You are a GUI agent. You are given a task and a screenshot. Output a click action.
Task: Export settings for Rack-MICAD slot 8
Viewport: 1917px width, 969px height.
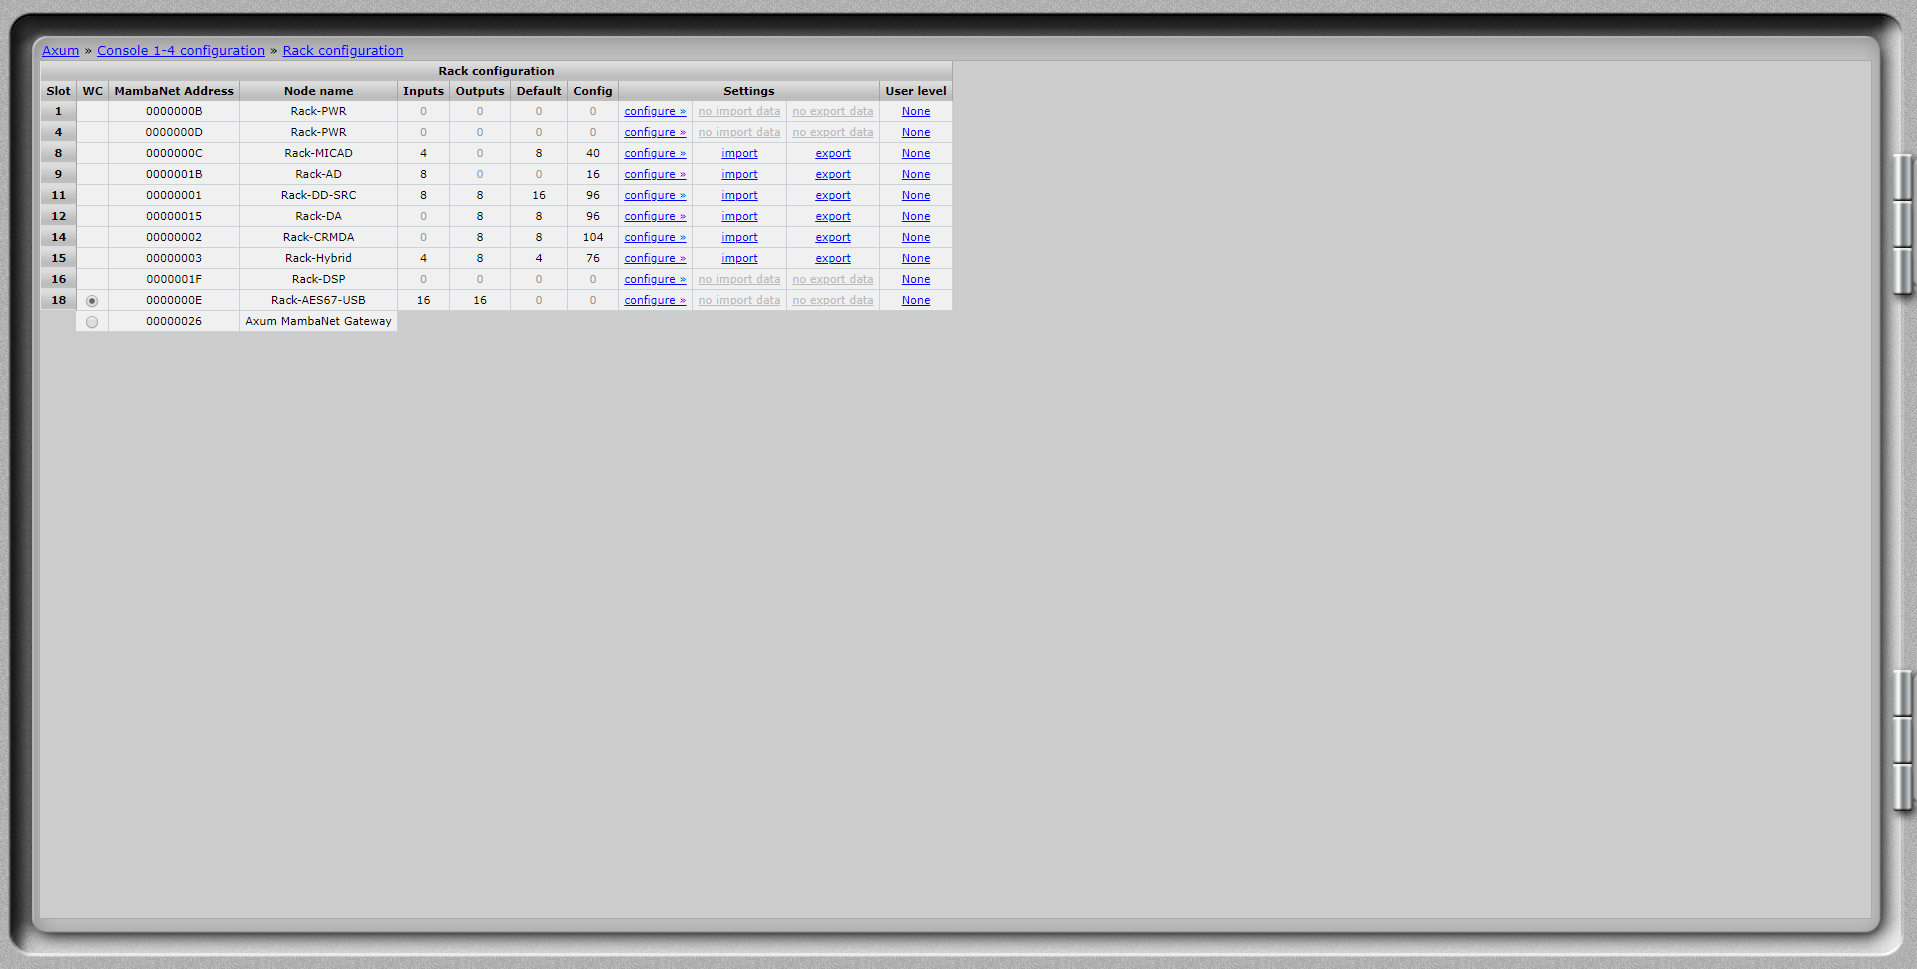click(832, 154)
